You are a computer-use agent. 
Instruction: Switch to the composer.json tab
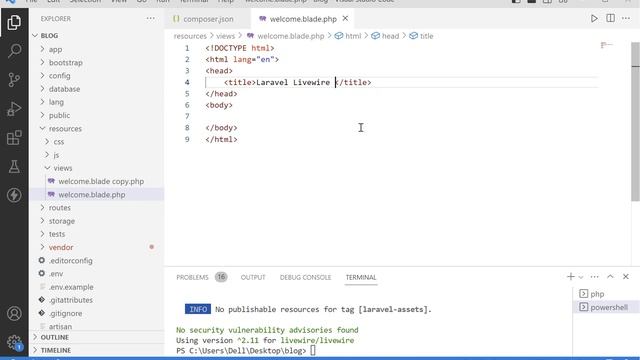[x=208, y=19]
